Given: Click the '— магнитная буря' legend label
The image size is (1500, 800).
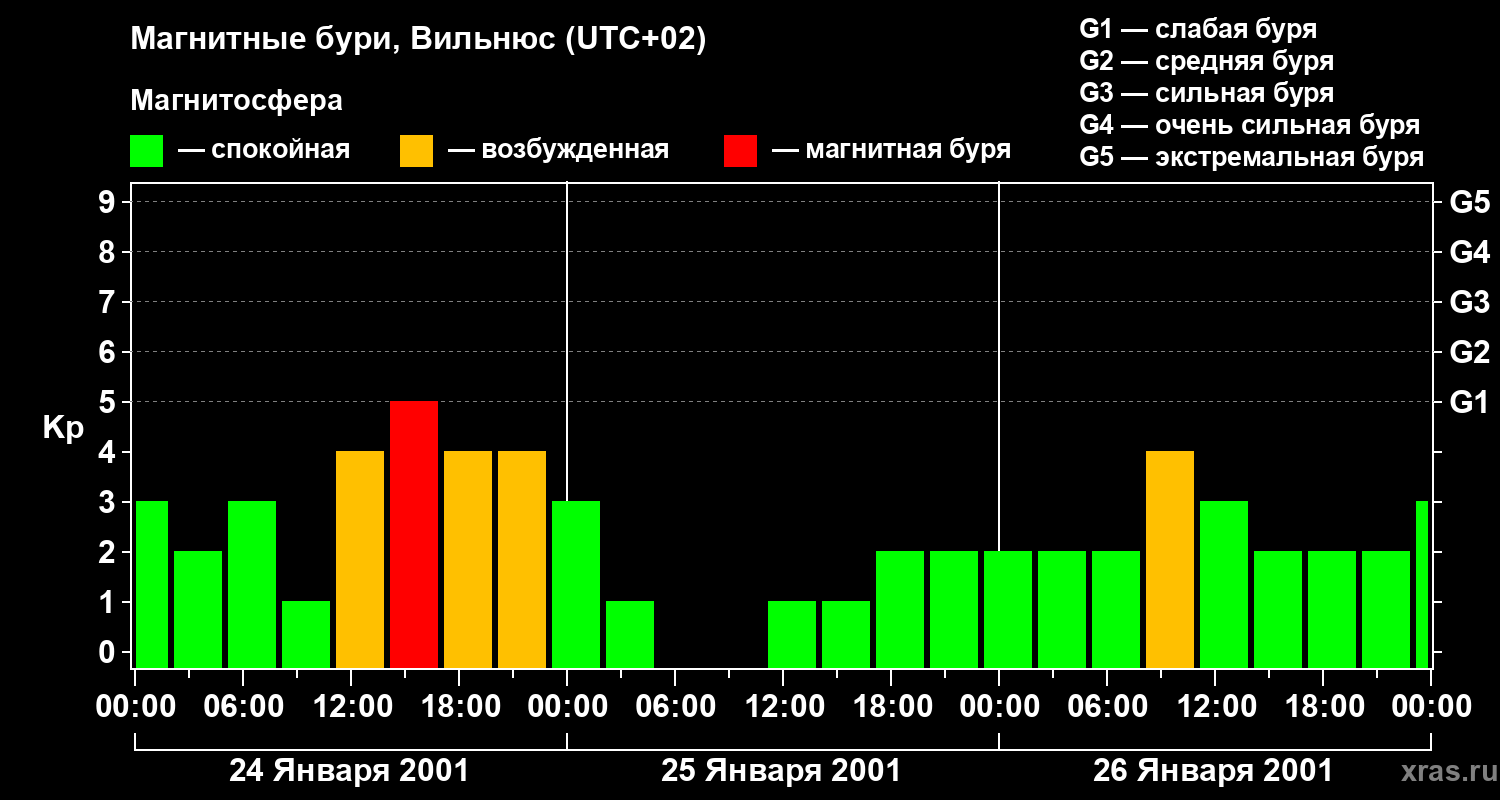Looking at the screenshot, I should click(892, 151).
